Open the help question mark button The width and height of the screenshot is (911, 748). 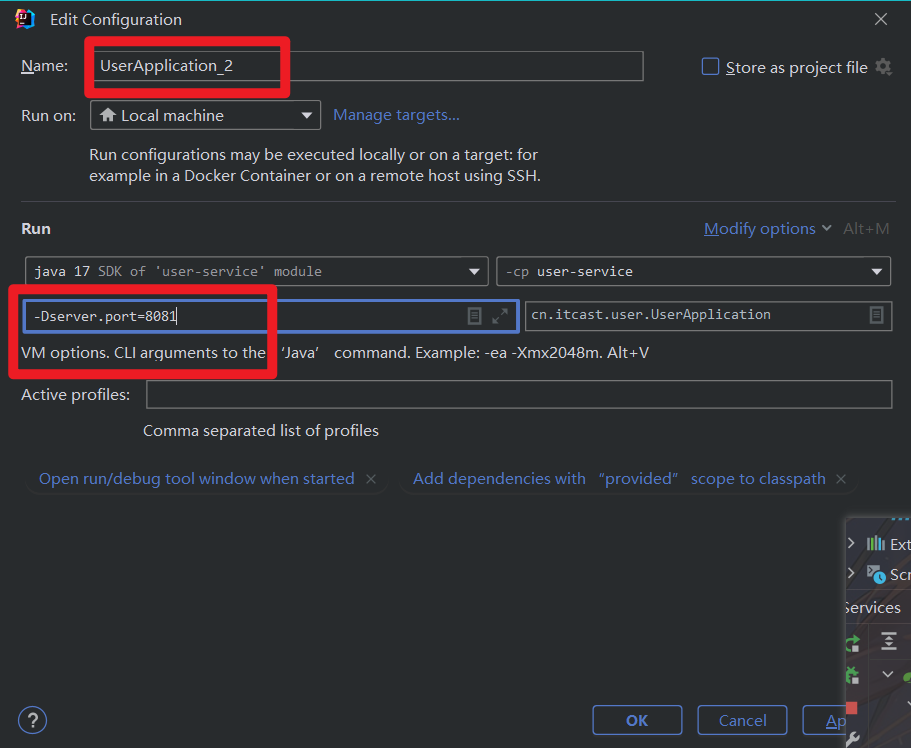point(32,720)
